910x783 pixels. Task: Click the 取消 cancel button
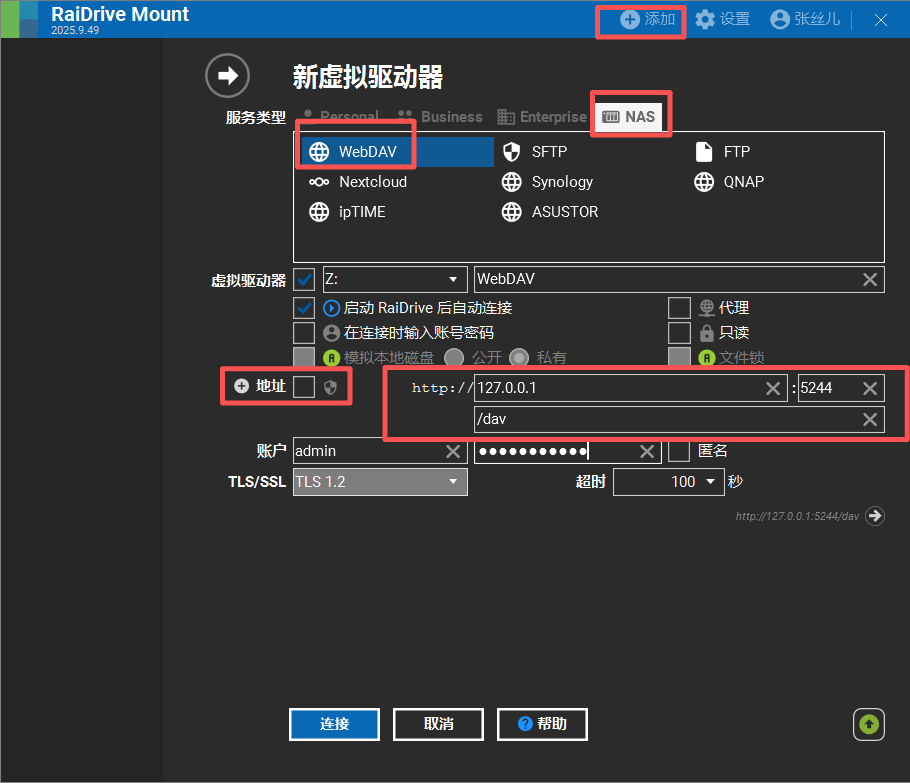pos(438,724)
